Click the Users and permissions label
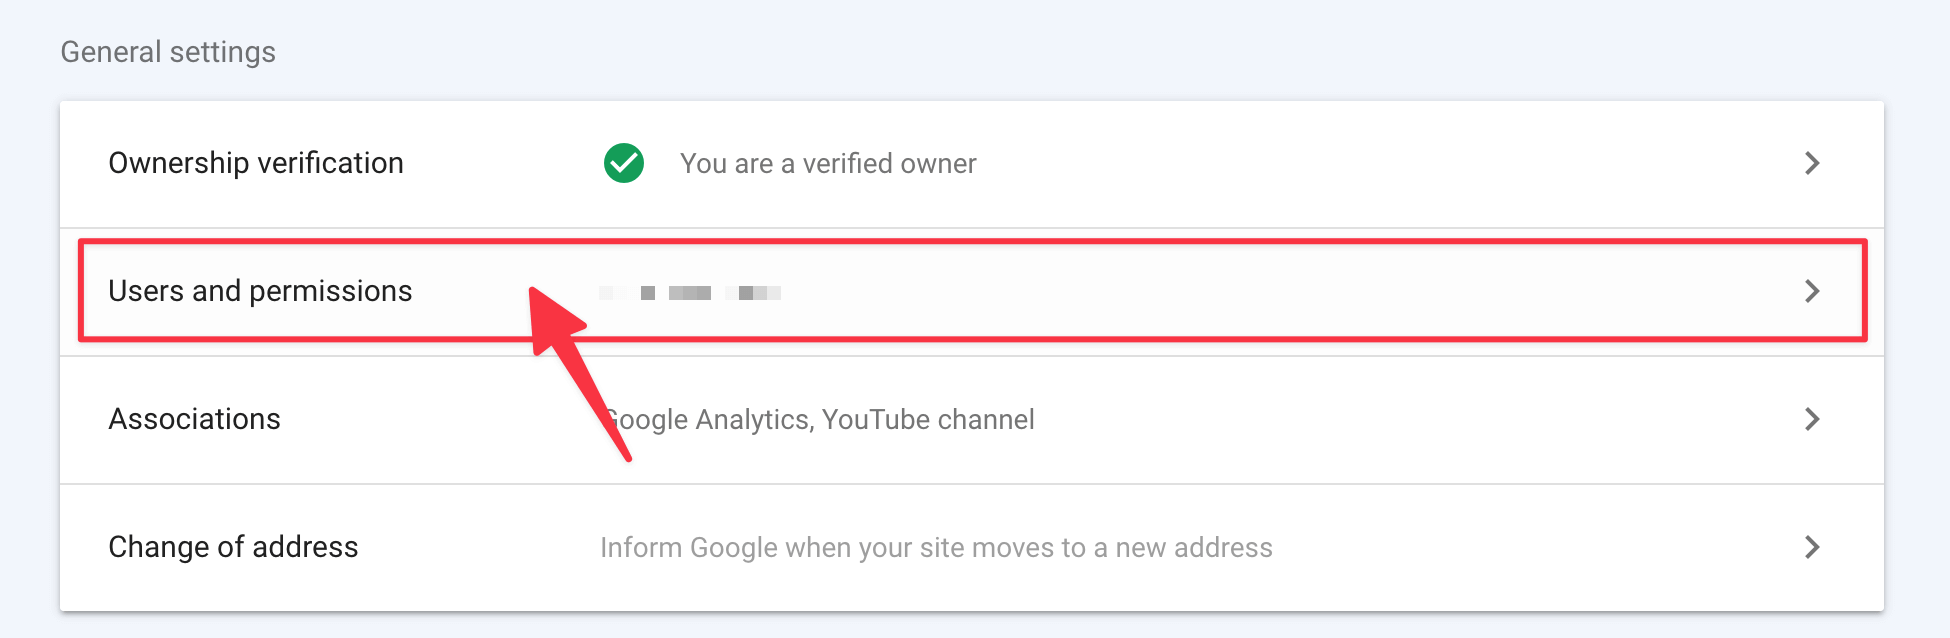 261,291
